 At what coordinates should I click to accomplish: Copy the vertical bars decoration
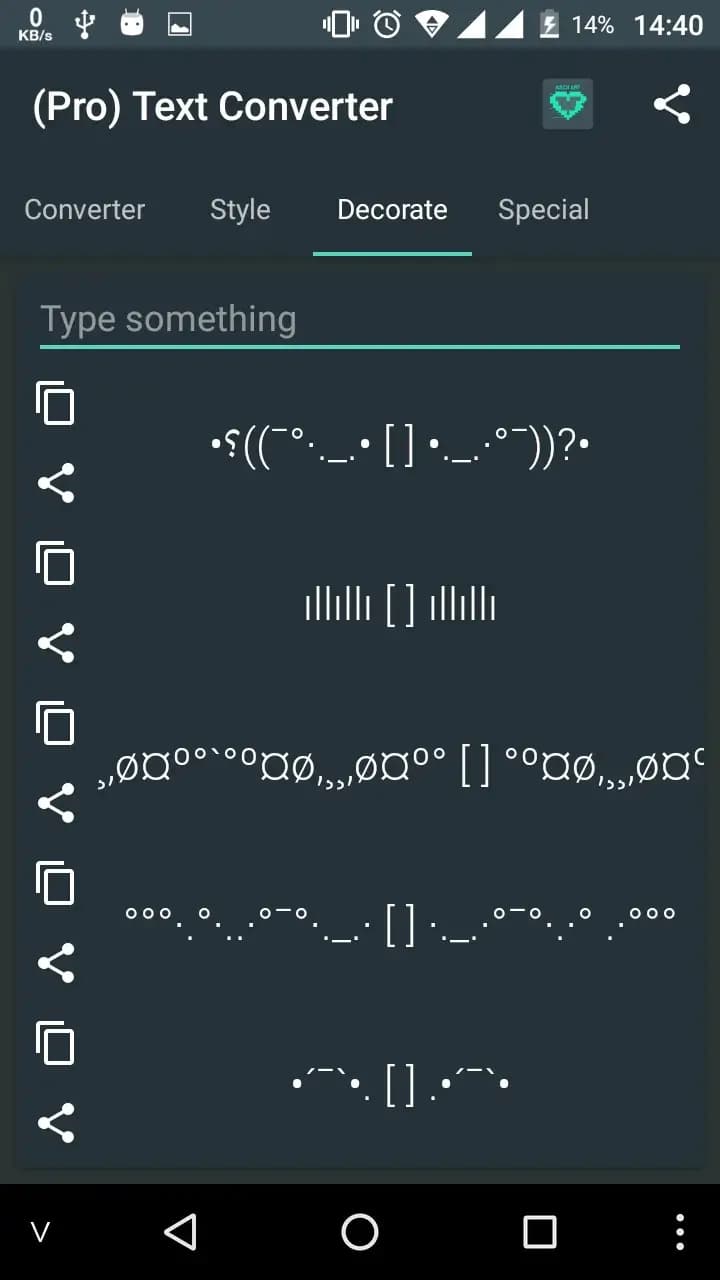tap(55, 563)
